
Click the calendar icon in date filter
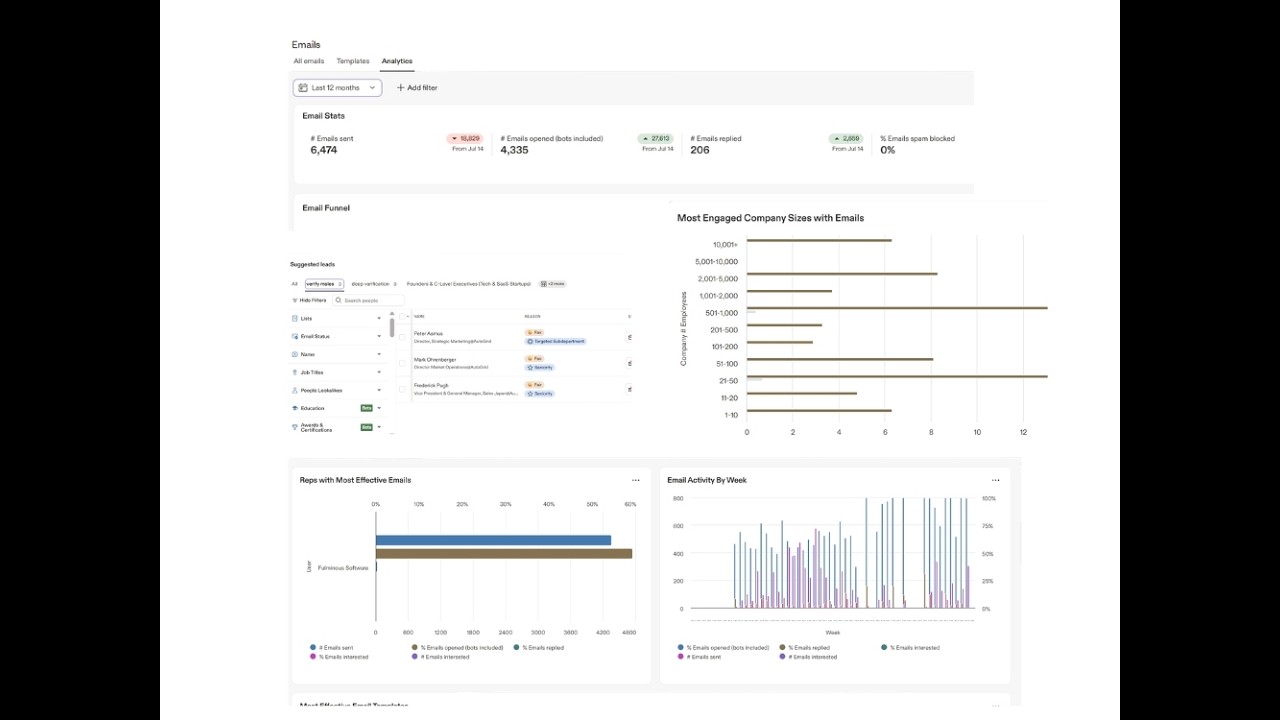[303, 88]
